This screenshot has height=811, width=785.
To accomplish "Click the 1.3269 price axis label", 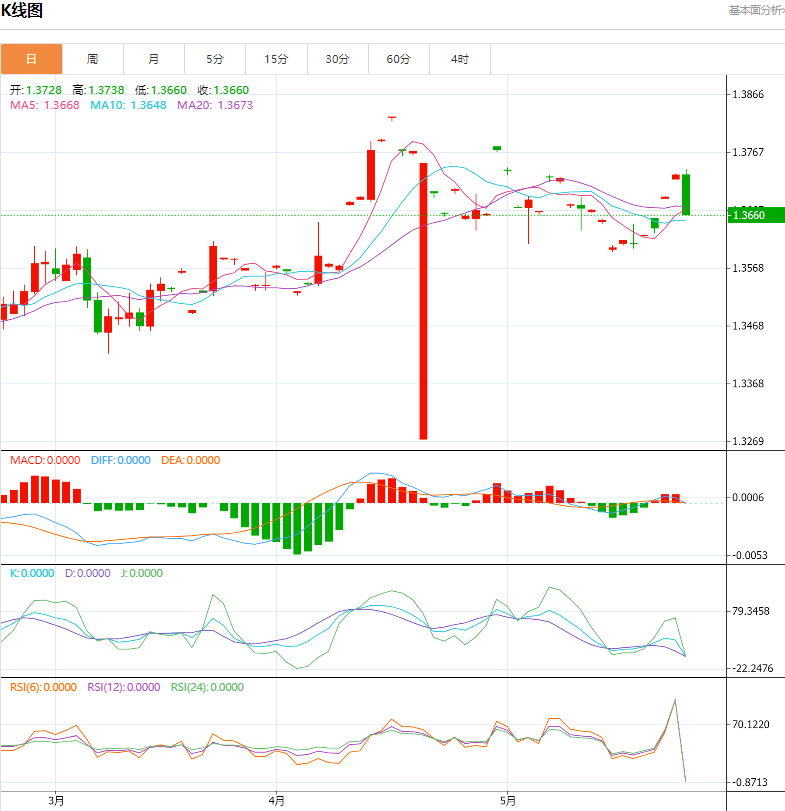I will pyautogui.click(x=748, y=441).
